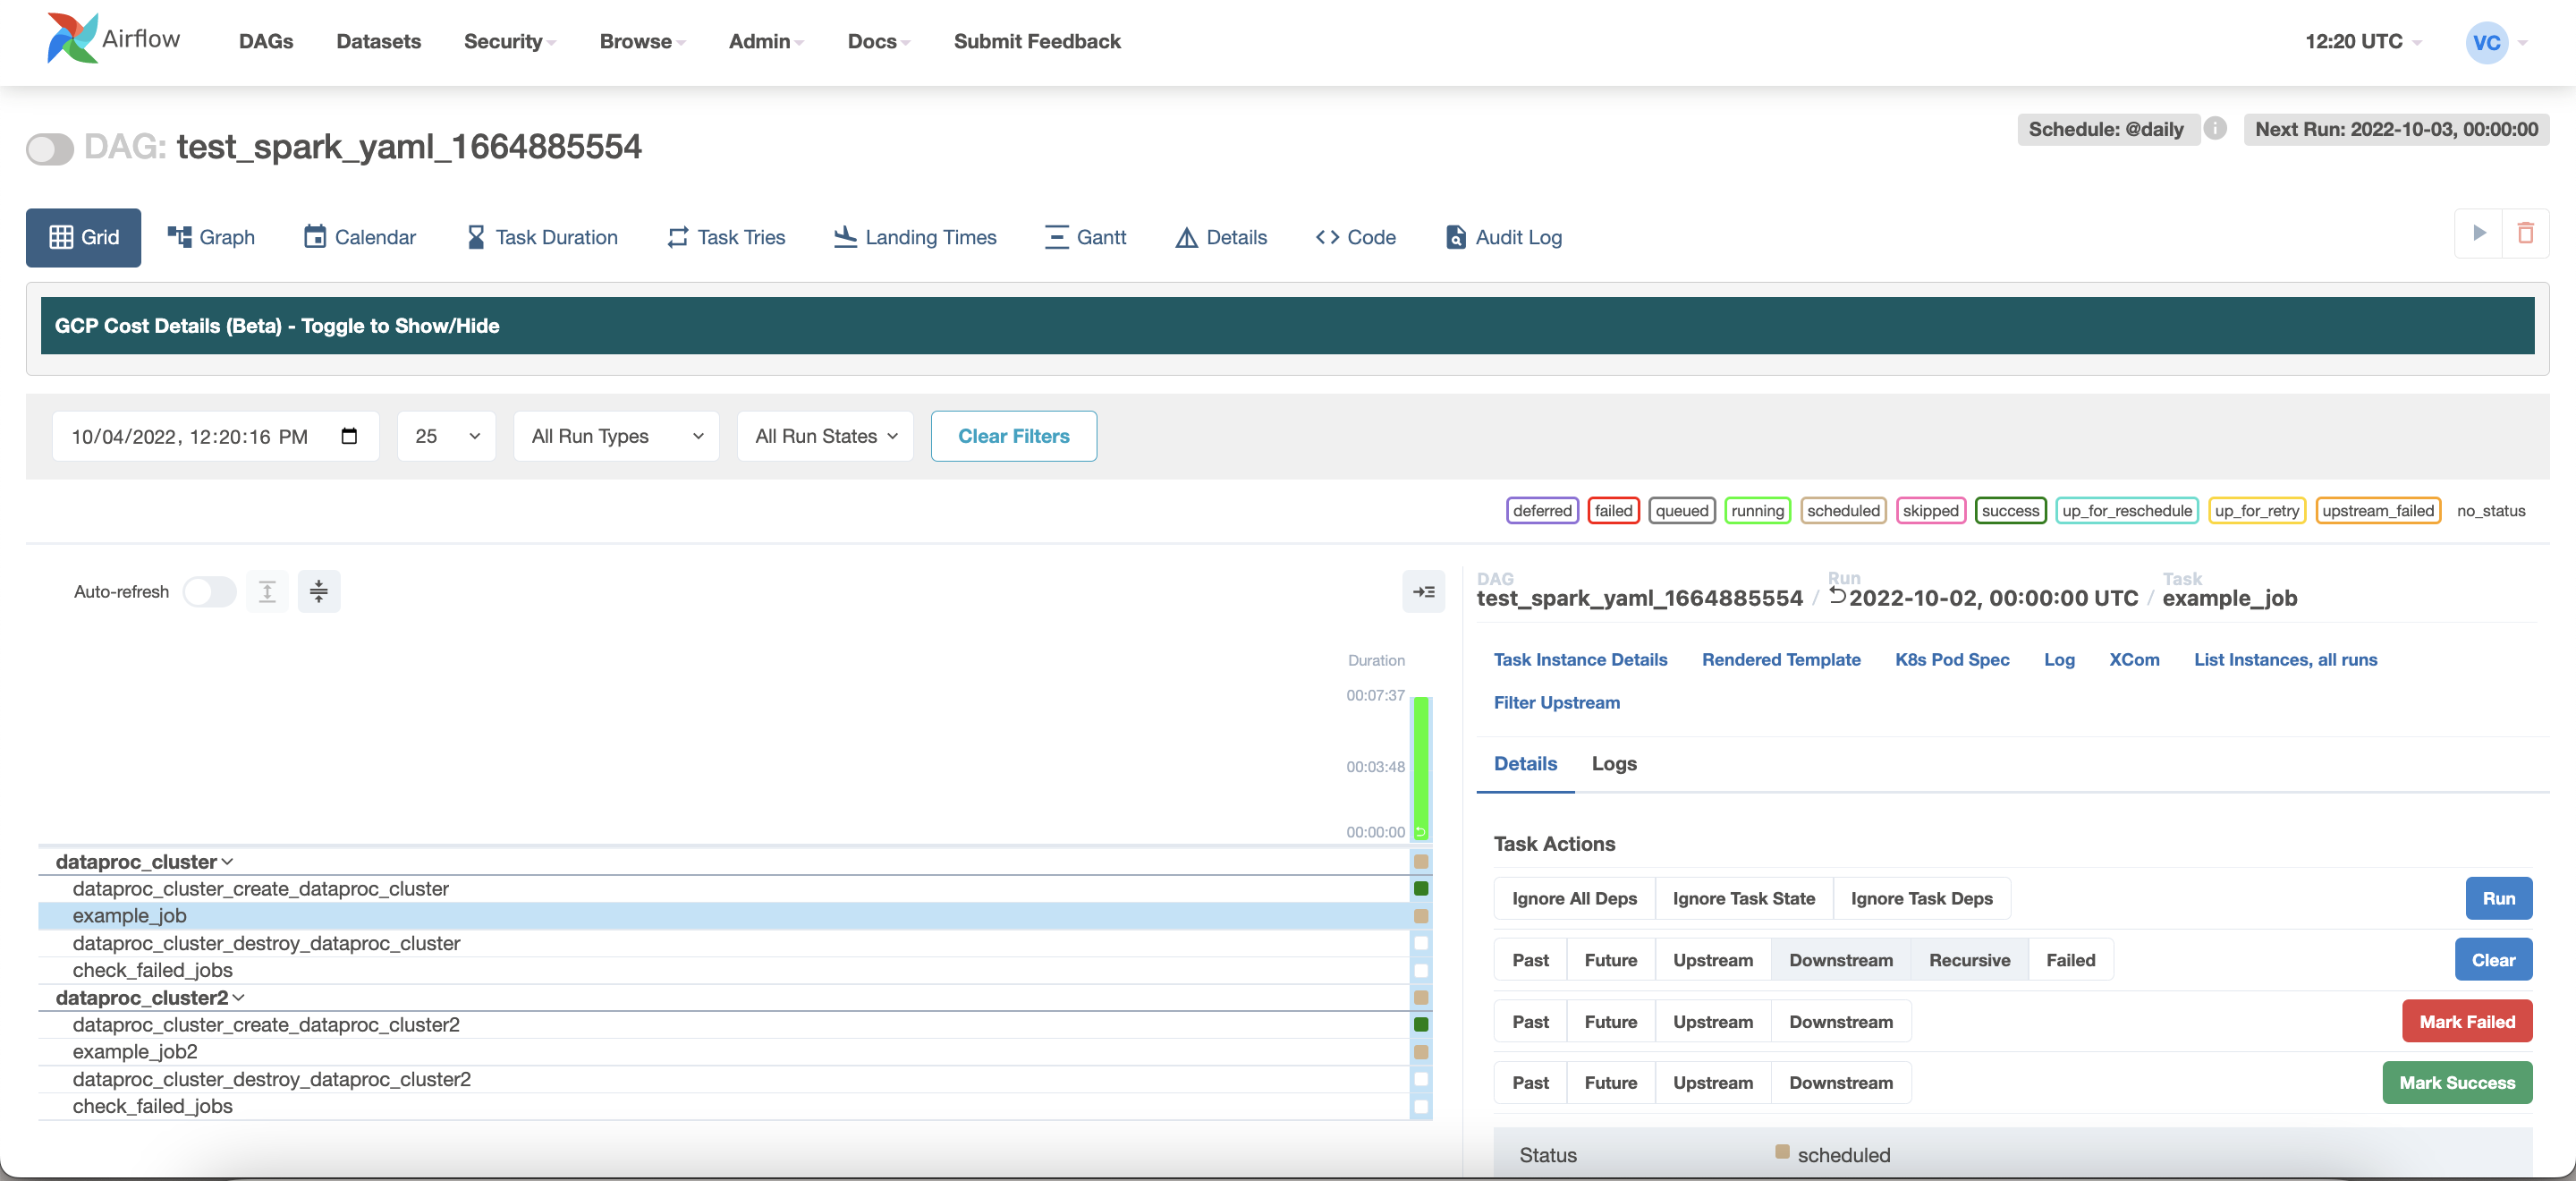Viewport: 2576px width, 1181px height.
Task: Toggle the DAG pause/unpause switch
Action: (50, 149)
